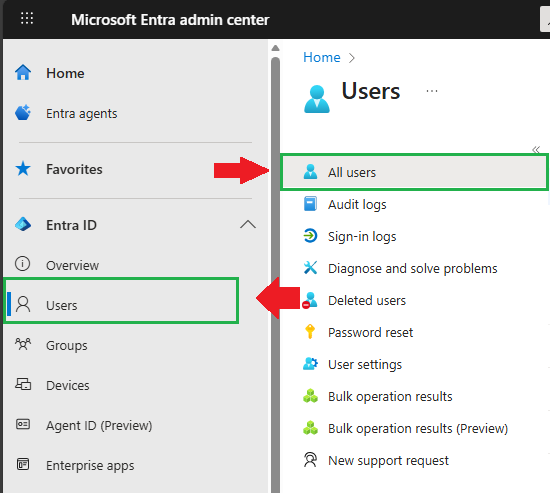This screenshot has width=550, height=493.
Task: Click the Diagnose wrench icon
Action: (x=310, y=268)
